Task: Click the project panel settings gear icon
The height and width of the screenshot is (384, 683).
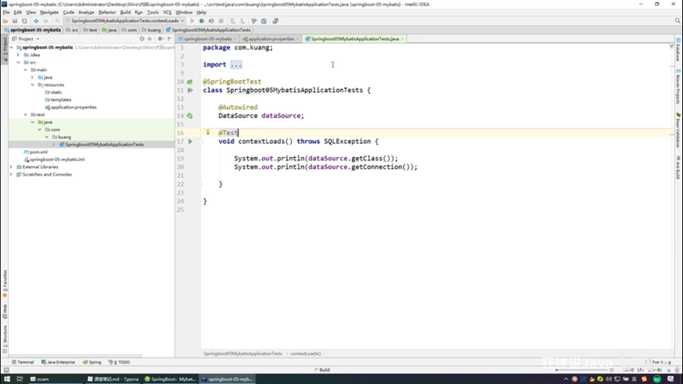Action: pos(160,39)
